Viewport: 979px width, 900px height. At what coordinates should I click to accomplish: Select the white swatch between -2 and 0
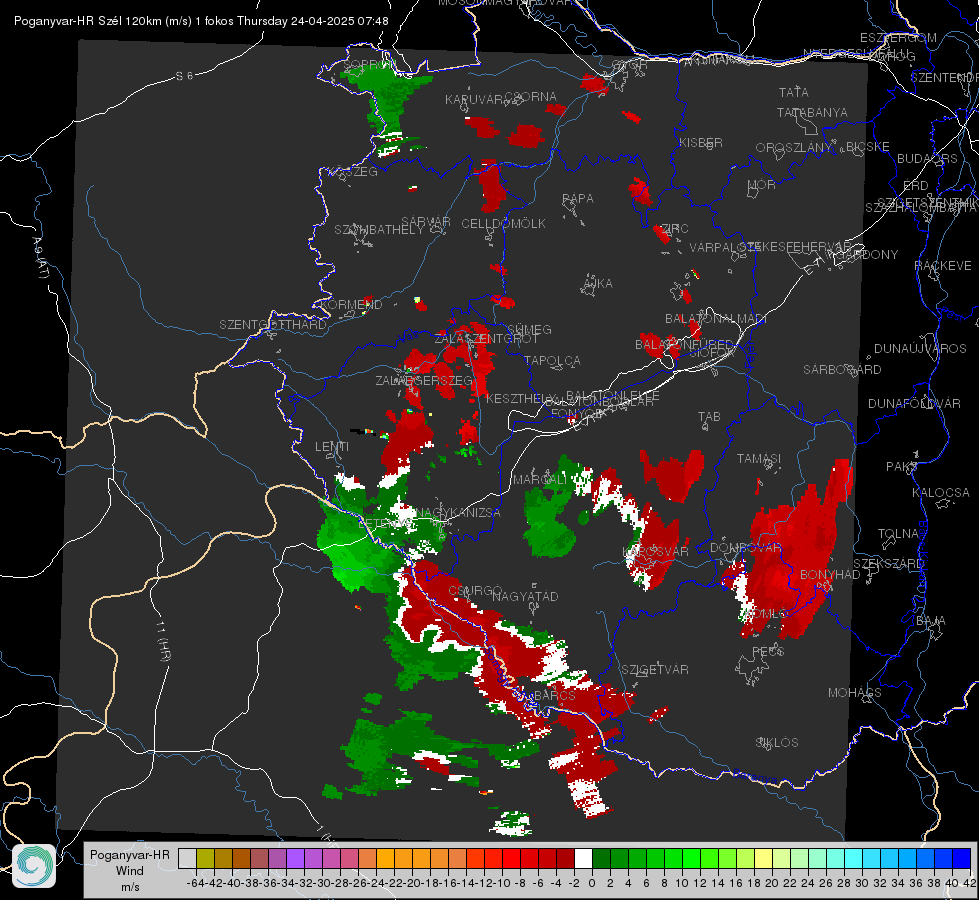pos(583,858)
